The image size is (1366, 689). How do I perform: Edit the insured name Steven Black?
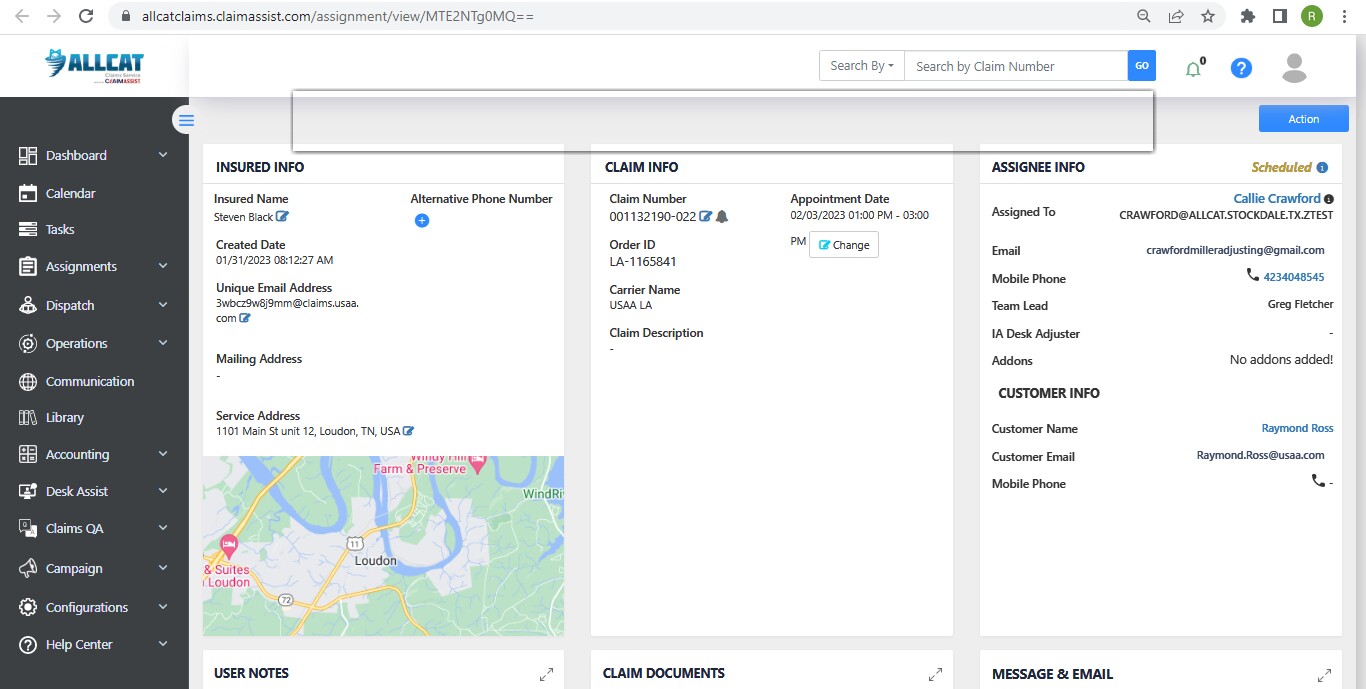(x=283, y=217)
